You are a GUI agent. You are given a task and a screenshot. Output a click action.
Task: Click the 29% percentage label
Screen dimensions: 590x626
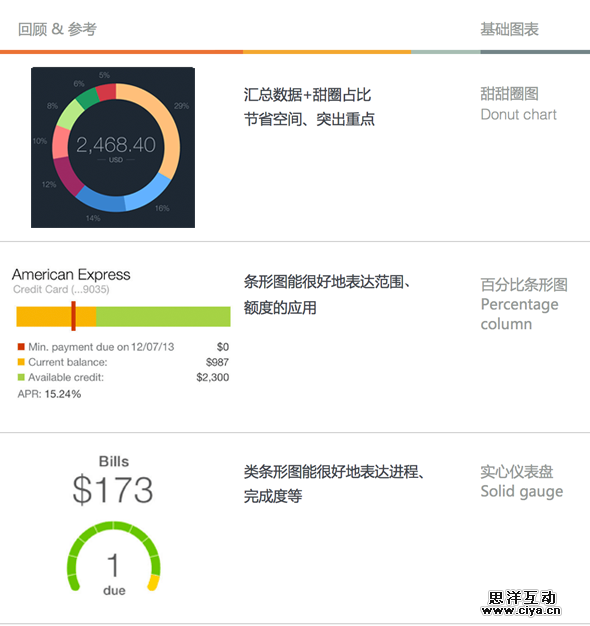coord(181,106)
